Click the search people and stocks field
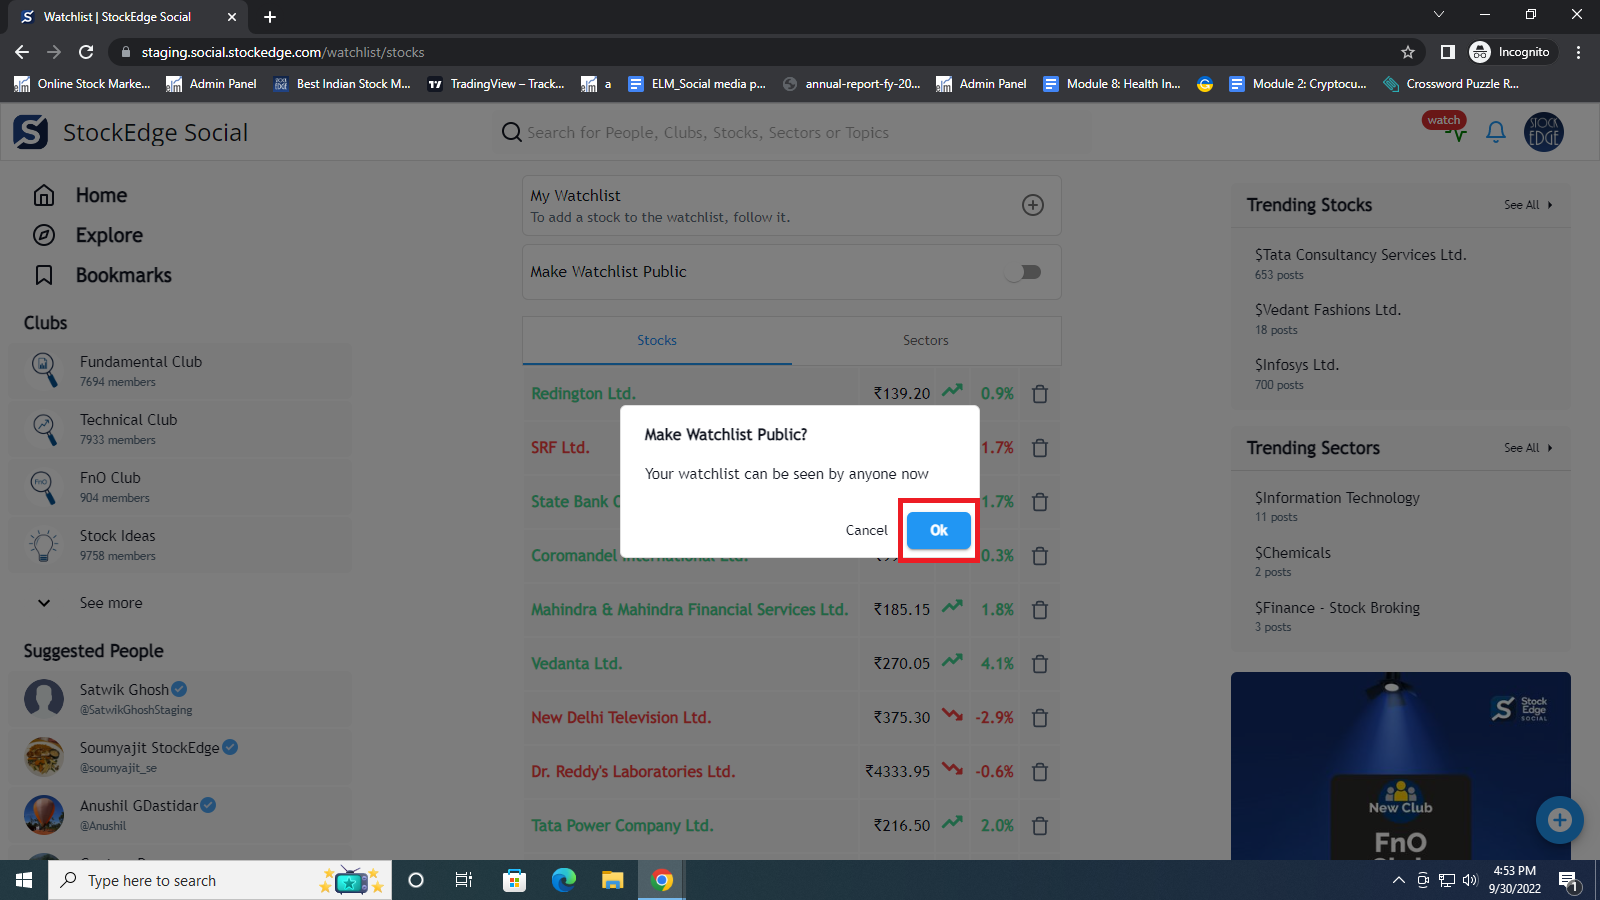The width and height of the screenshot is (1600, 900). click(x=707, y=133)
